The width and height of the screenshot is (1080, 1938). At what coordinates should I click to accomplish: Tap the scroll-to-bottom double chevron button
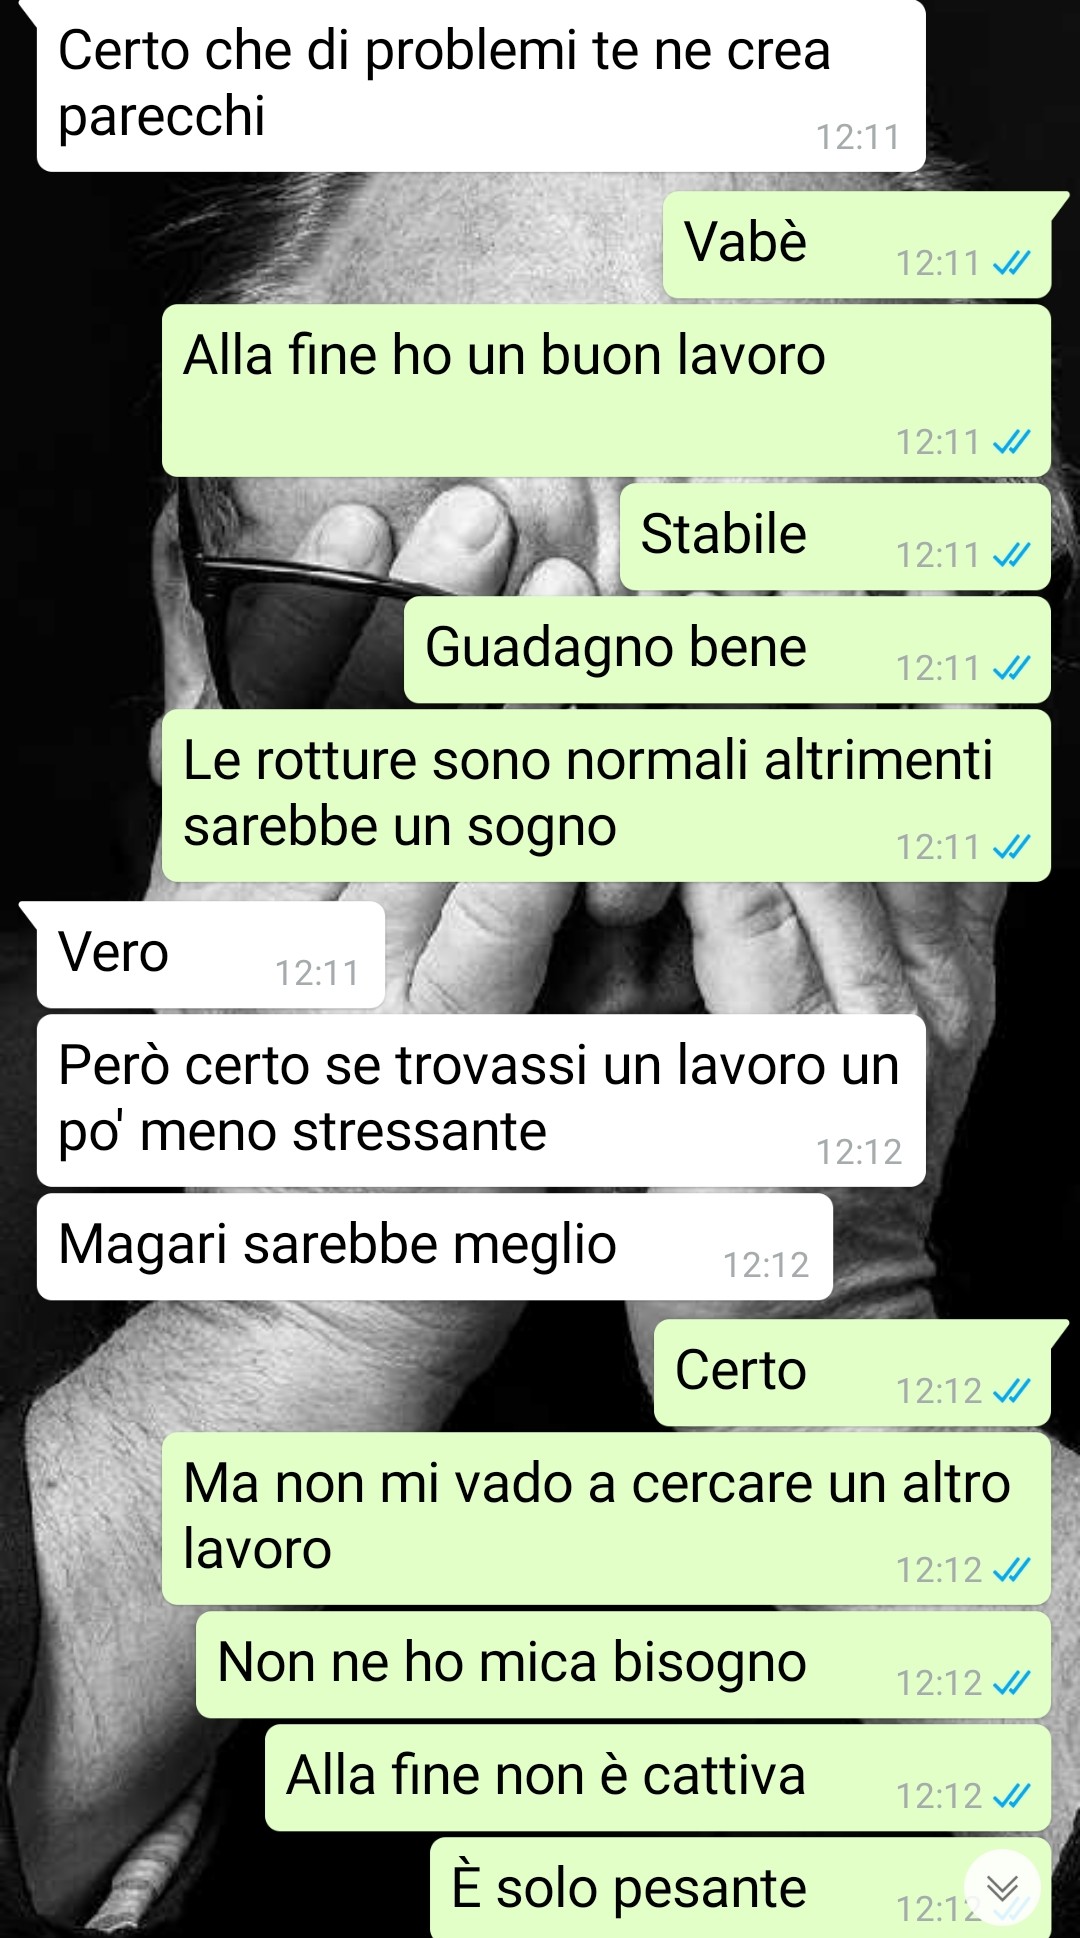pos(1002,1888)
